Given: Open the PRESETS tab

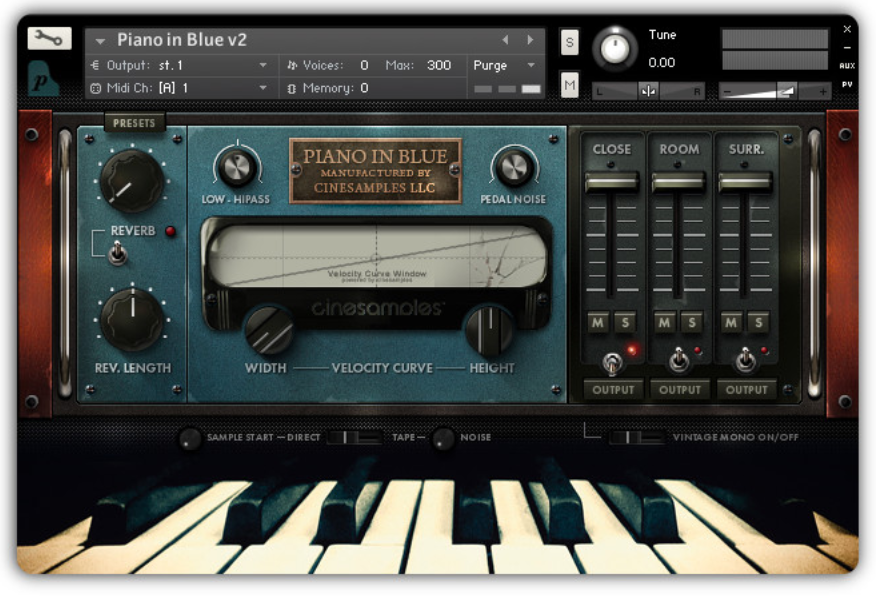Looking at the screenshot, I should coord(134,123).
